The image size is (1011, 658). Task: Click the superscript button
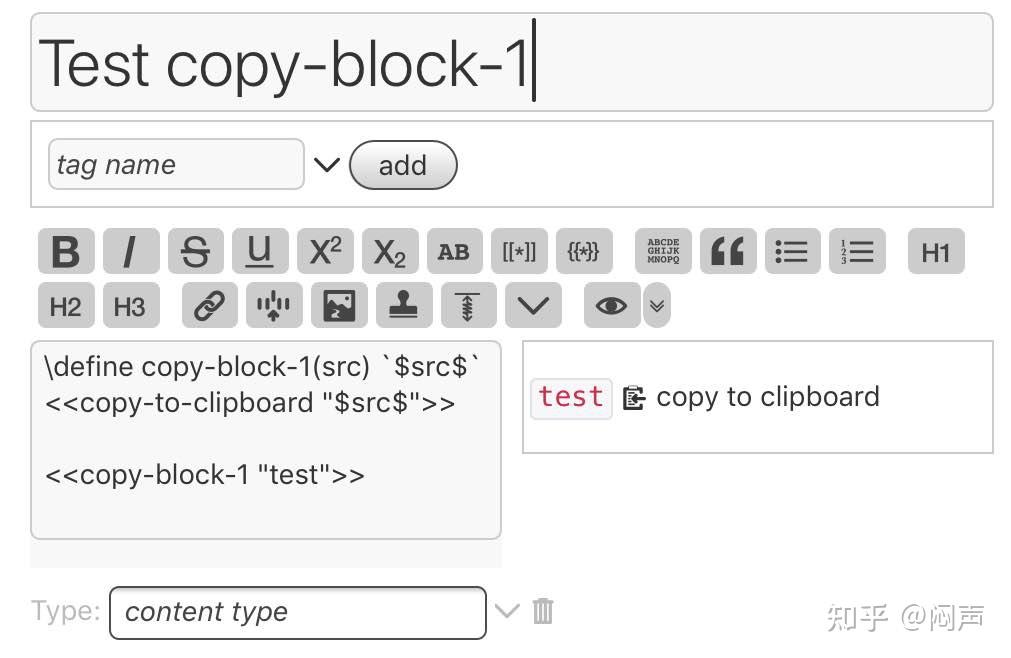click(x=325, y=252)
